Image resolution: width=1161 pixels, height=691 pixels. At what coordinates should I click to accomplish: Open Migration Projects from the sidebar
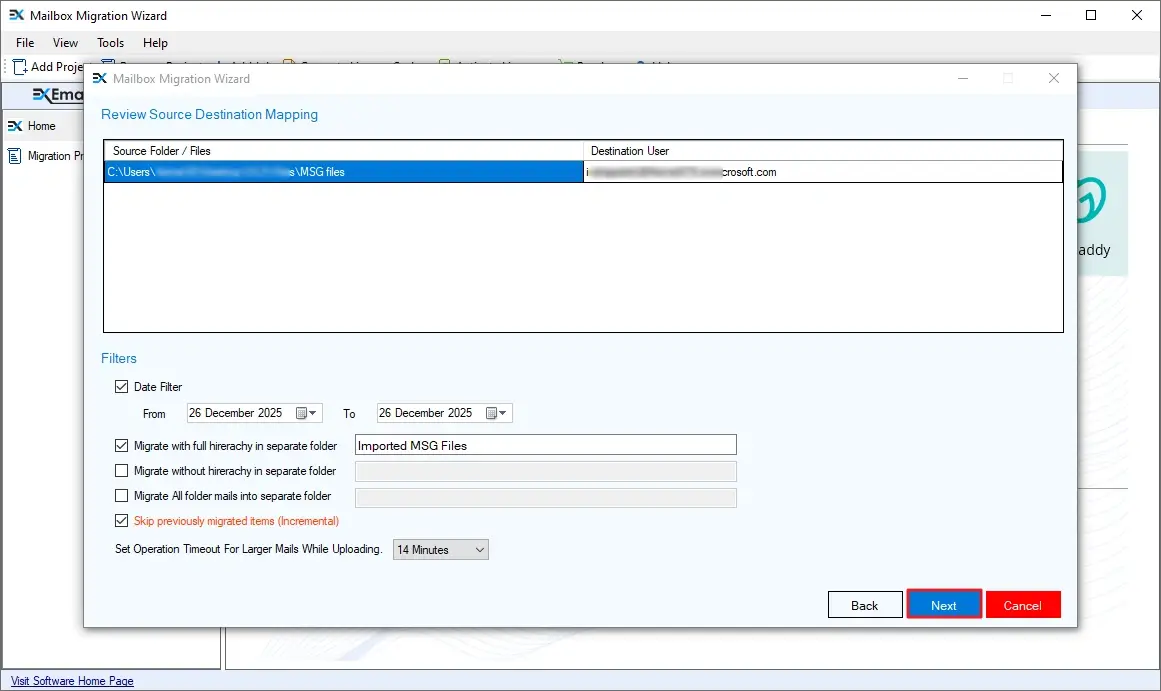pyautogui.click(x=14, y=155)
